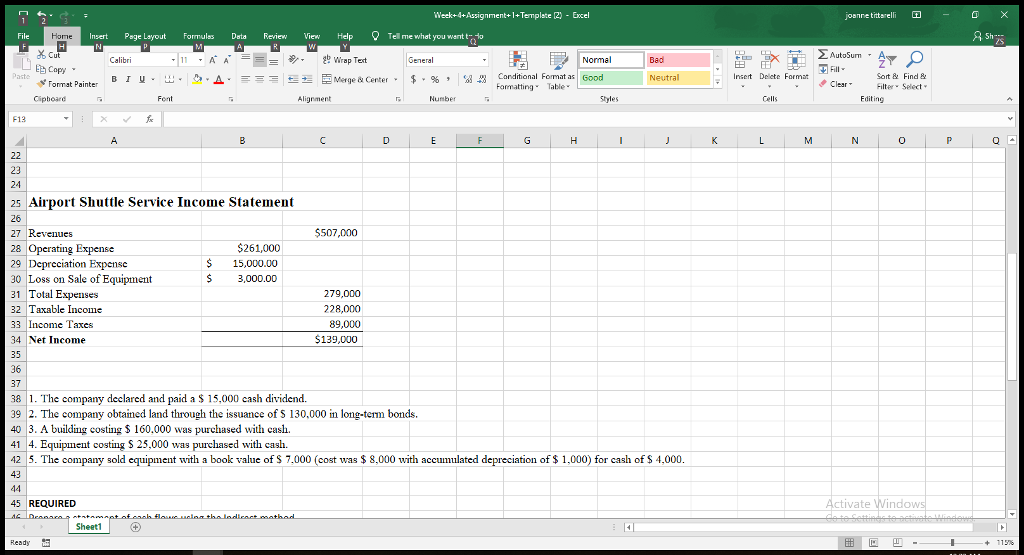The image size is (1024, 555).
Task: Toggle underline formatting
Action: pyautogui.click(x=141, y=79)
